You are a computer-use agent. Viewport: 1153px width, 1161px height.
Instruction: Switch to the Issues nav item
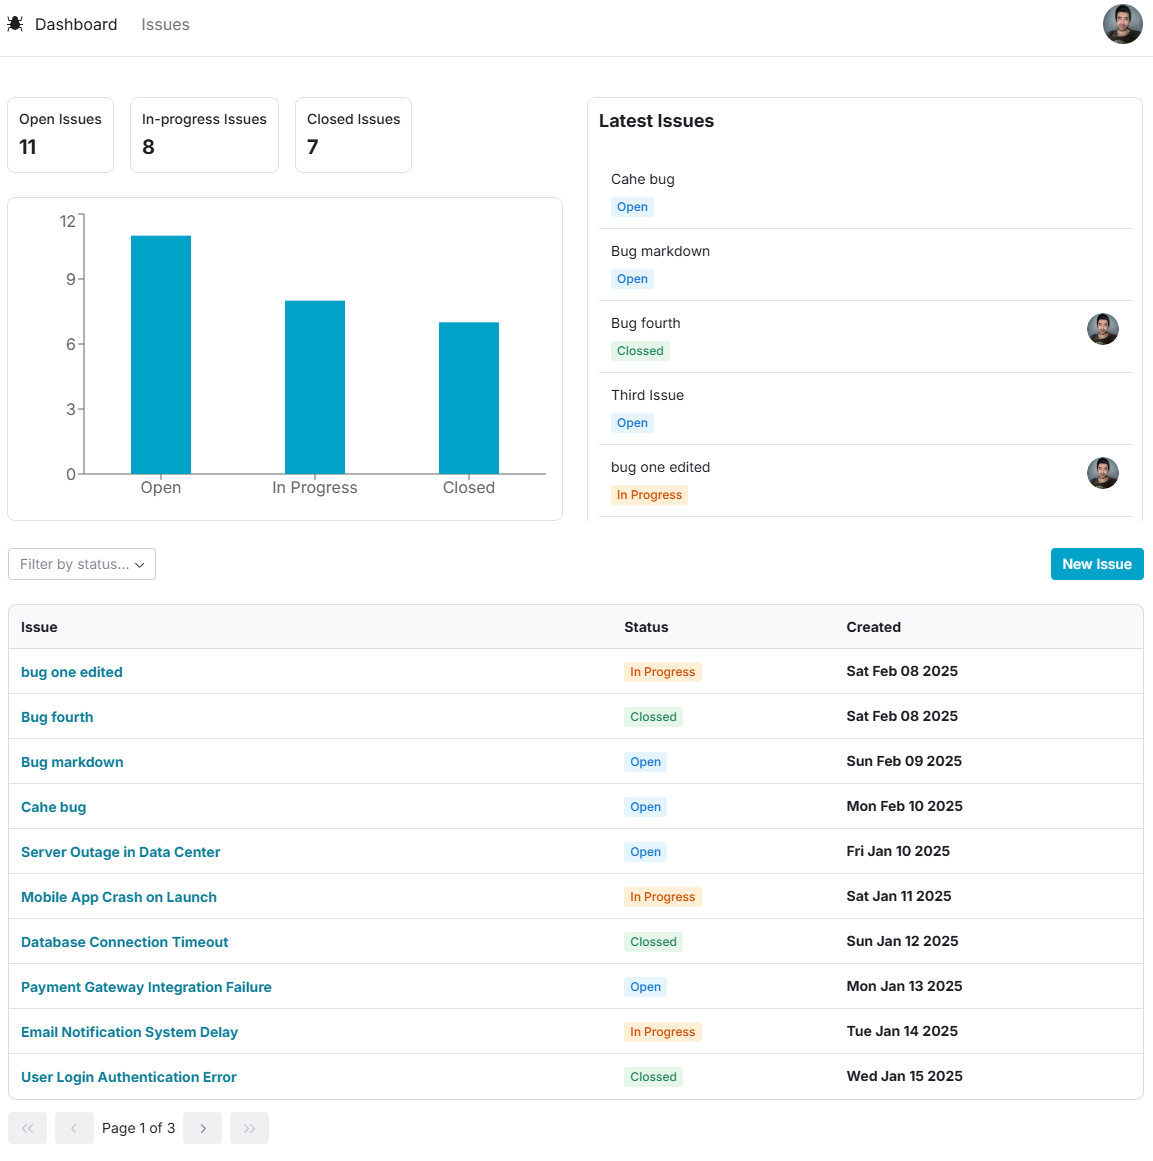[165, 24]
